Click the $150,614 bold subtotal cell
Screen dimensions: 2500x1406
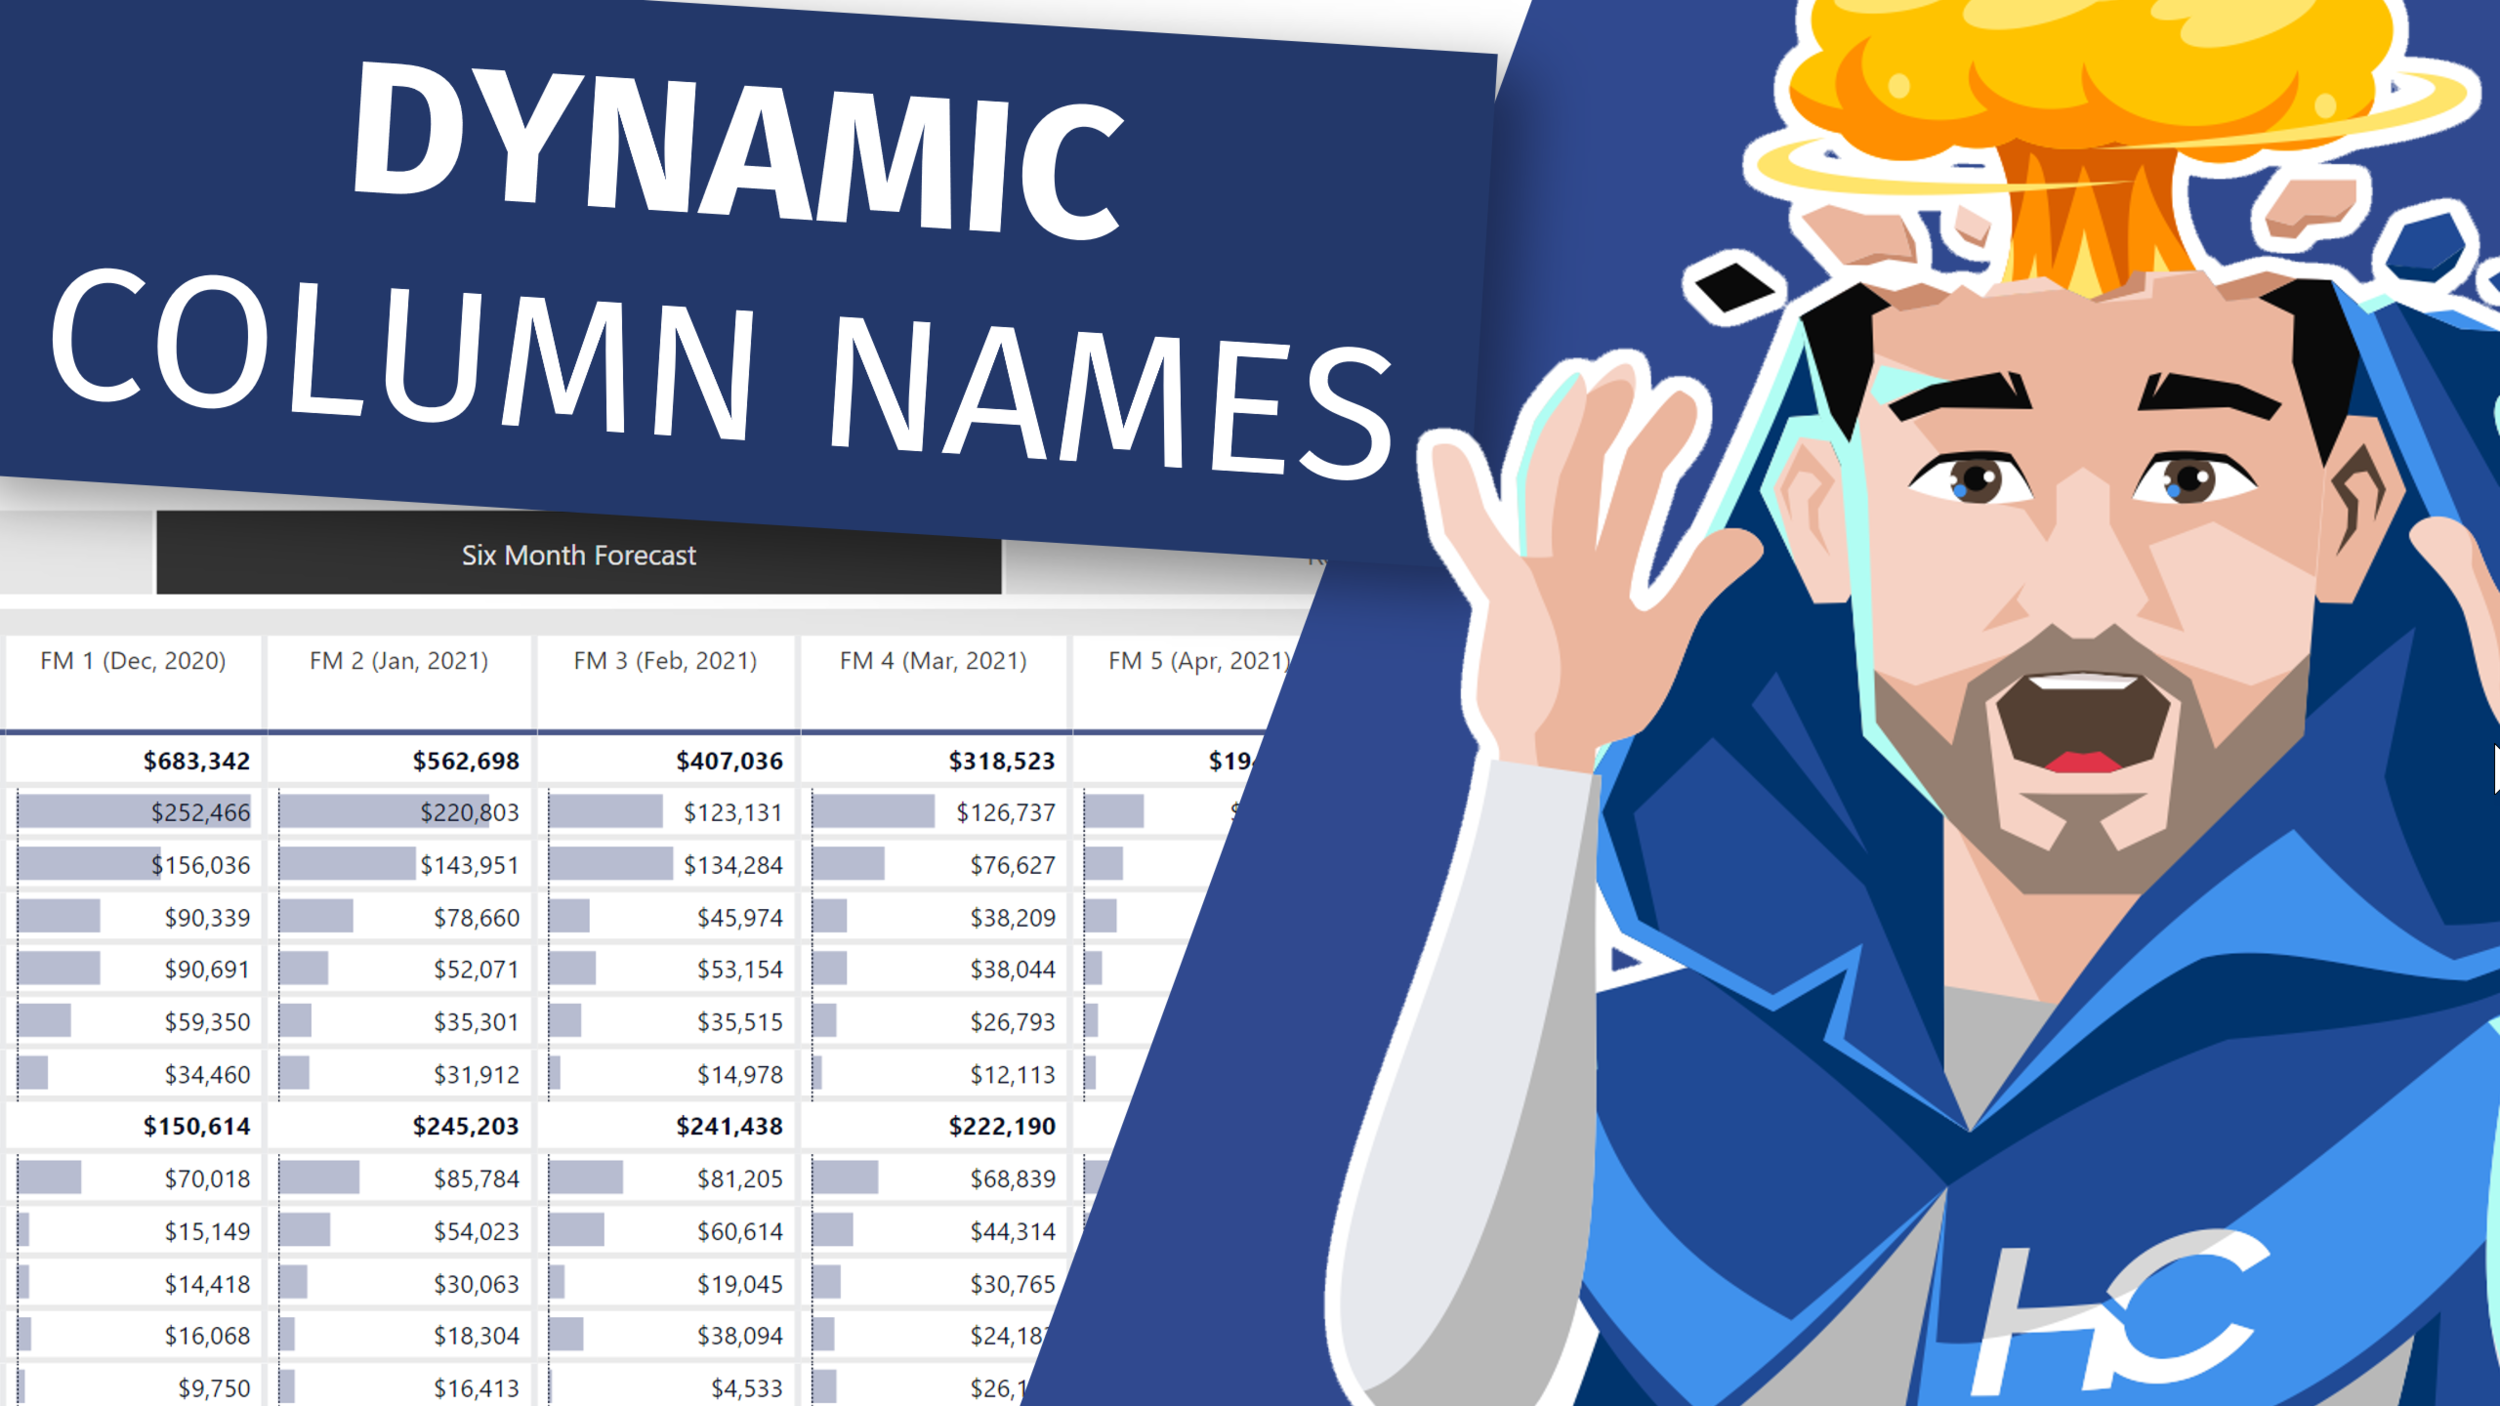(196, 1126)
